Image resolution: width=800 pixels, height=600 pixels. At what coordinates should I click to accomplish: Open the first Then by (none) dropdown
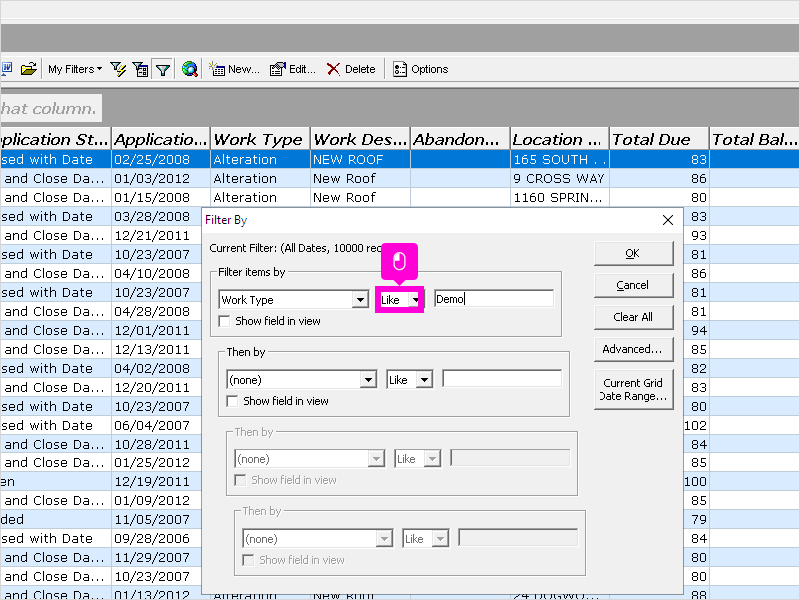pos(368,380)
